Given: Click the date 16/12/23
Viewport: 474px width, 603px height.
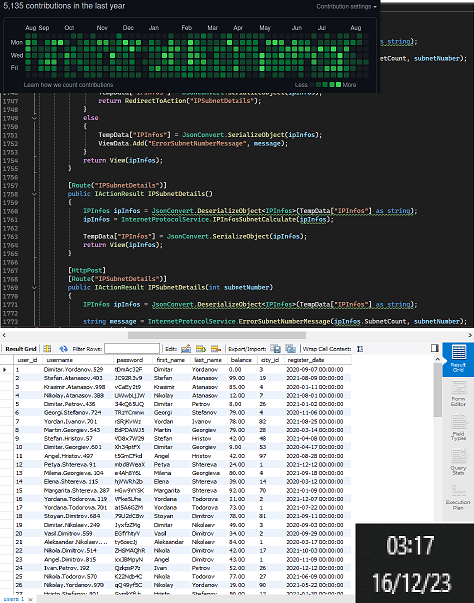Looking at the screenshot, I should click(x=411, y=583).
